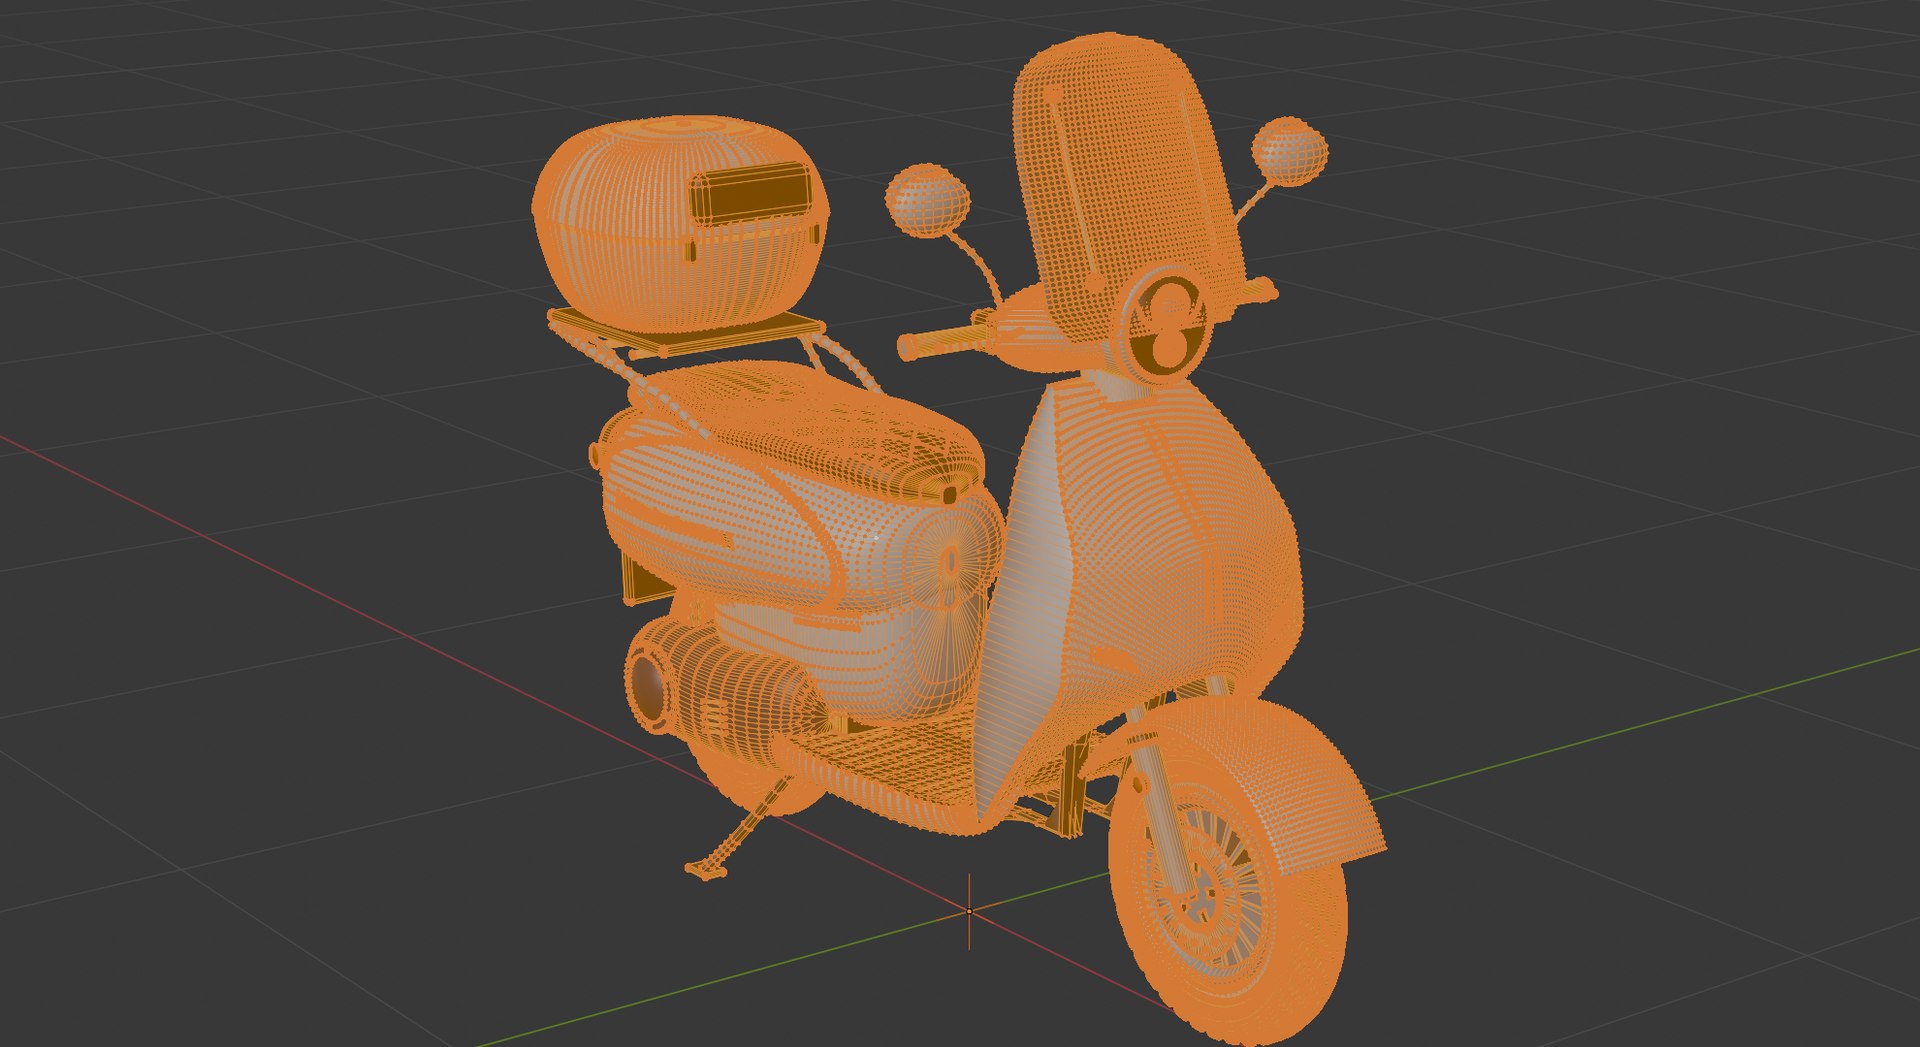Click the 3D cursor crosshair on the grid
The width and height of the screenshot is (1920, 1047).
[x=969, y=911]
